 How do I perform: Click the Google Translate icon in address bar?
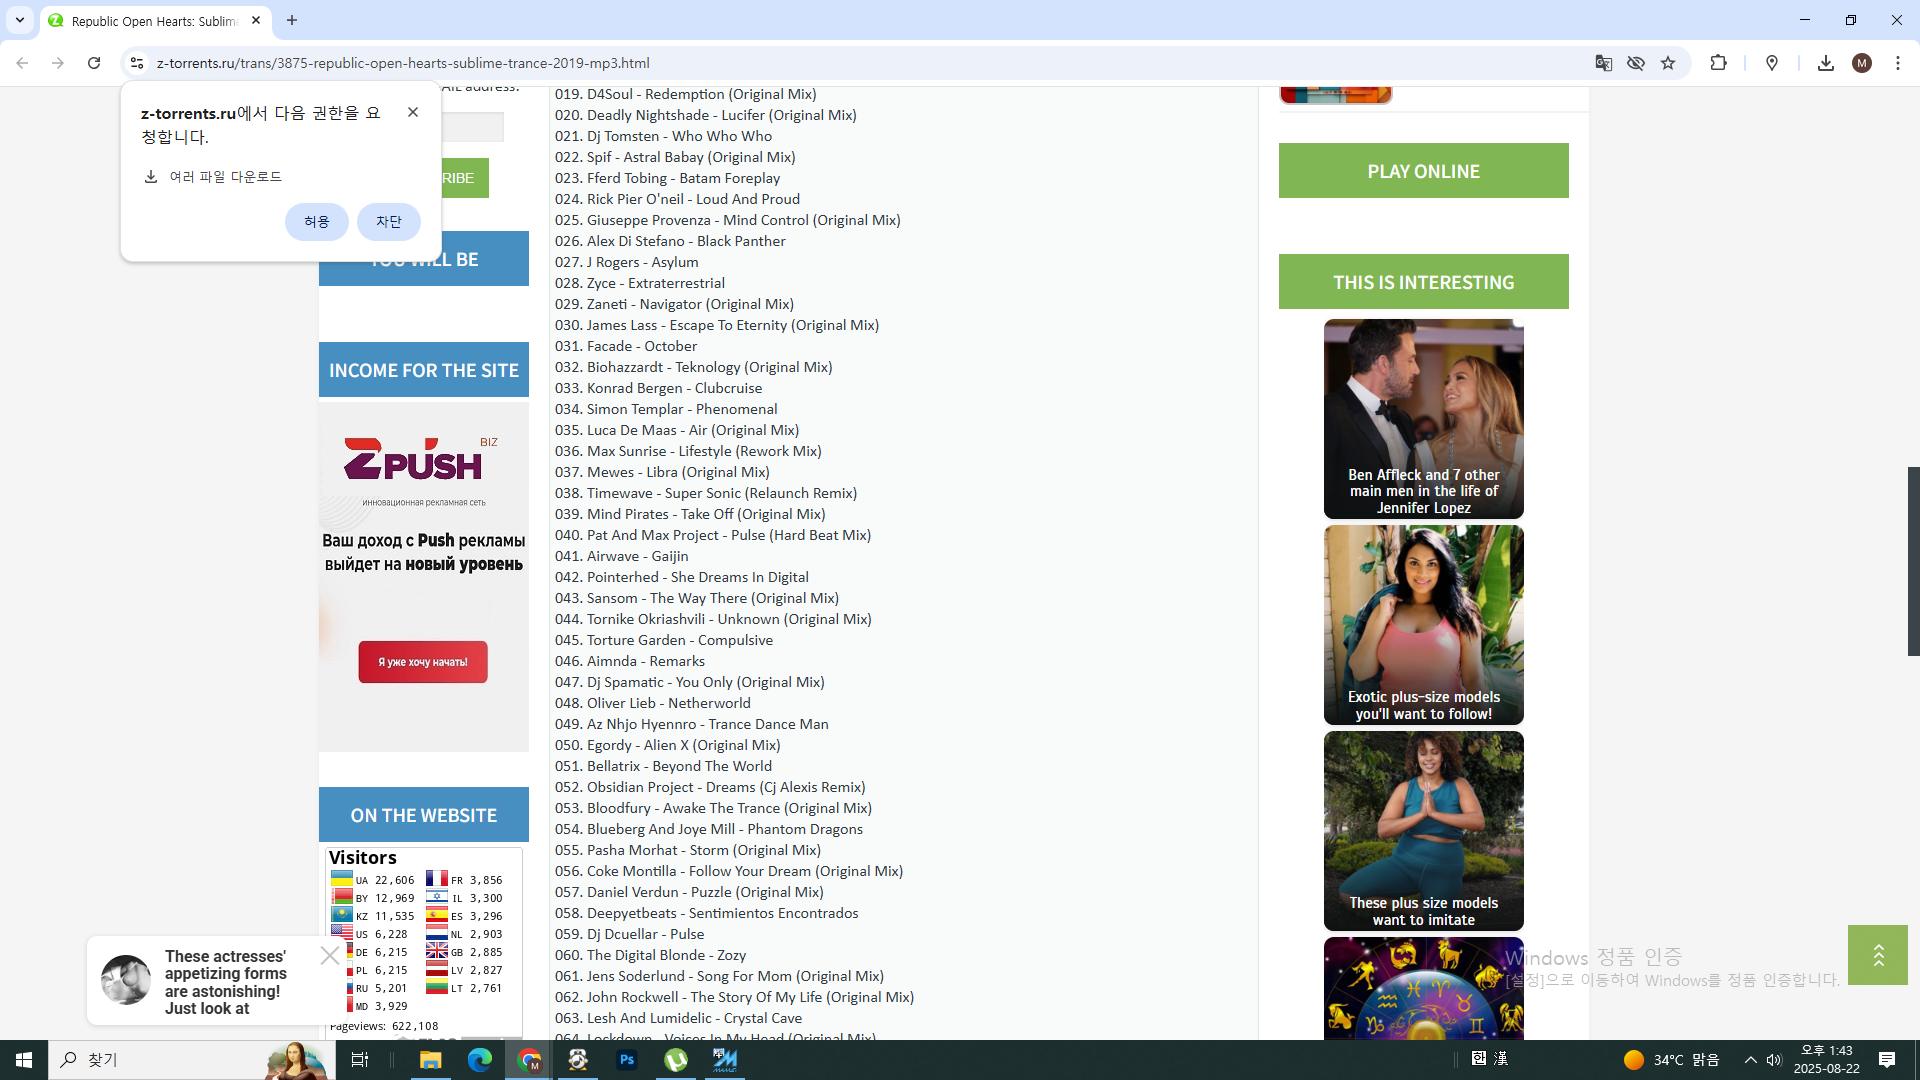[1604, 63]
